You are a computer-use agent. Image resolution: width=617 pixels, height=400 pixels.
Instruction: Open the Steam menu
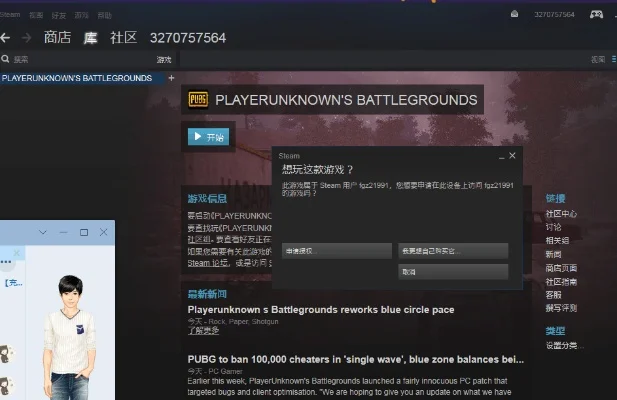pos(10,15)
